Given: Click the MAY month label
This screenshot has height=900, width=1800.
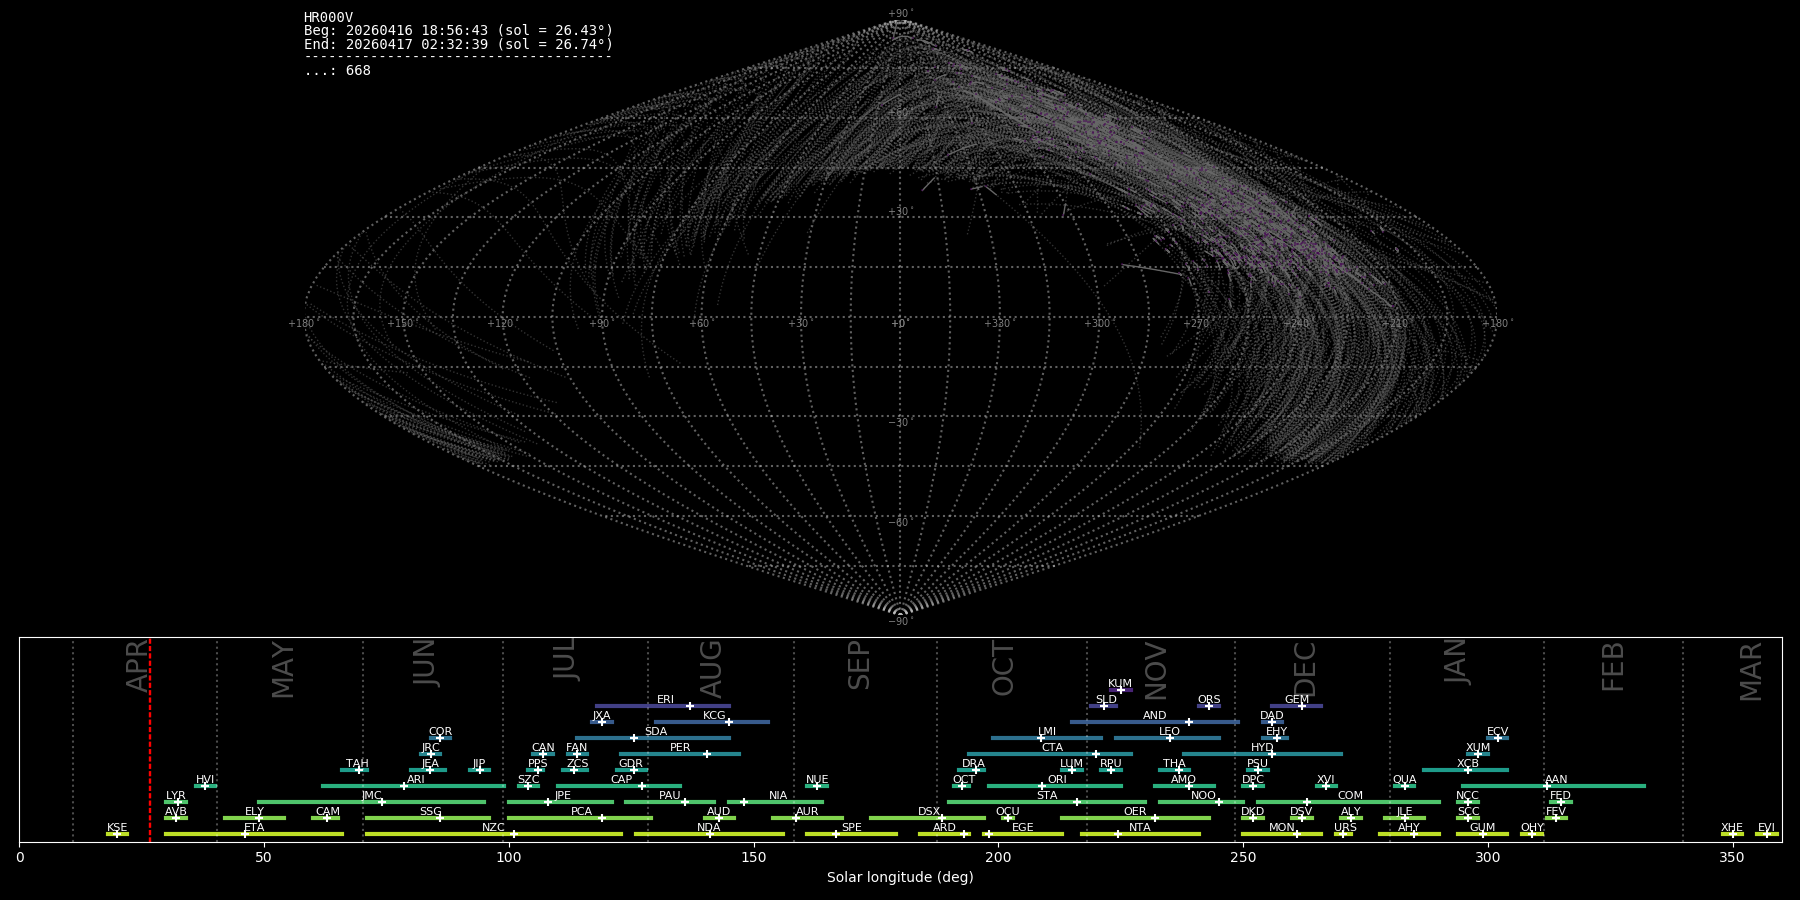Looking at the screenshot, I should 283,670.
